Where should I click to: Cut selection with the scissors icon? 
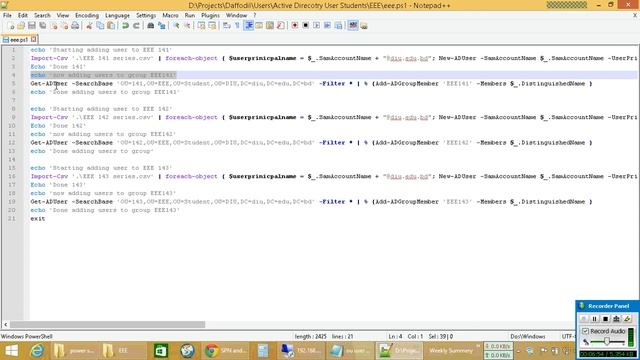coord(89,26)
